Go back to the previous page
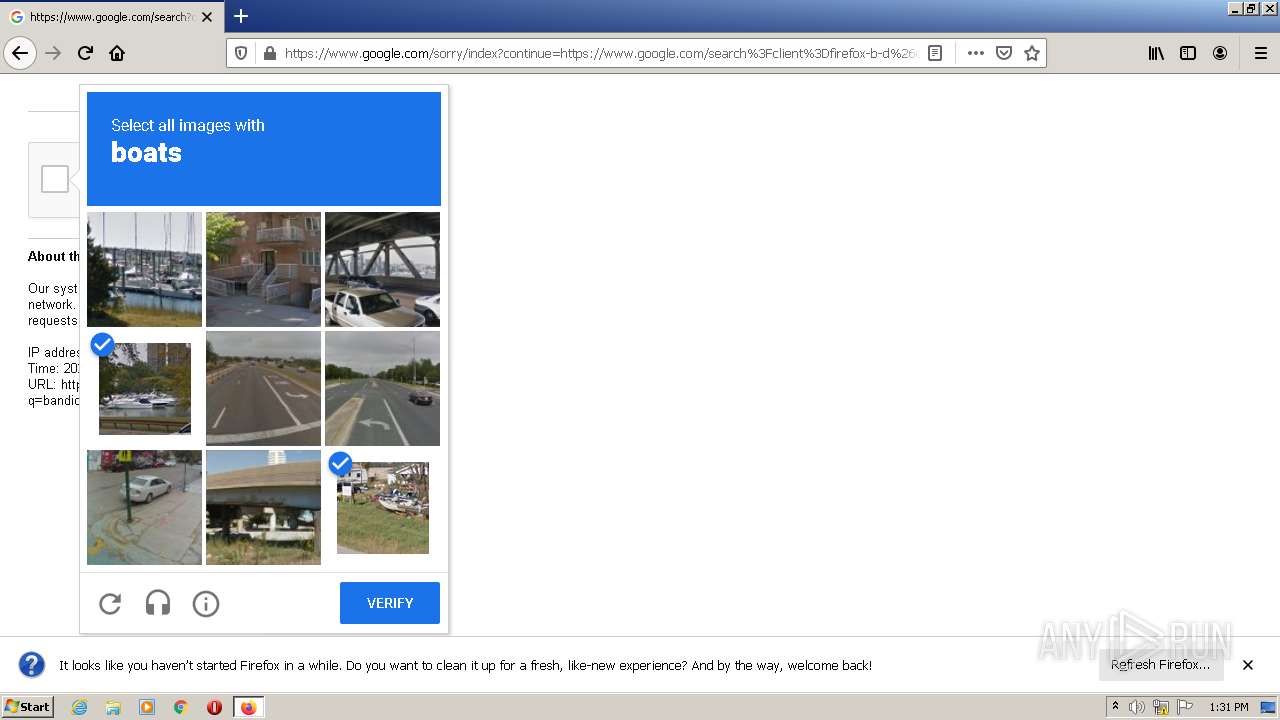The image size is (1280, 720). click(x=20, y=53)
